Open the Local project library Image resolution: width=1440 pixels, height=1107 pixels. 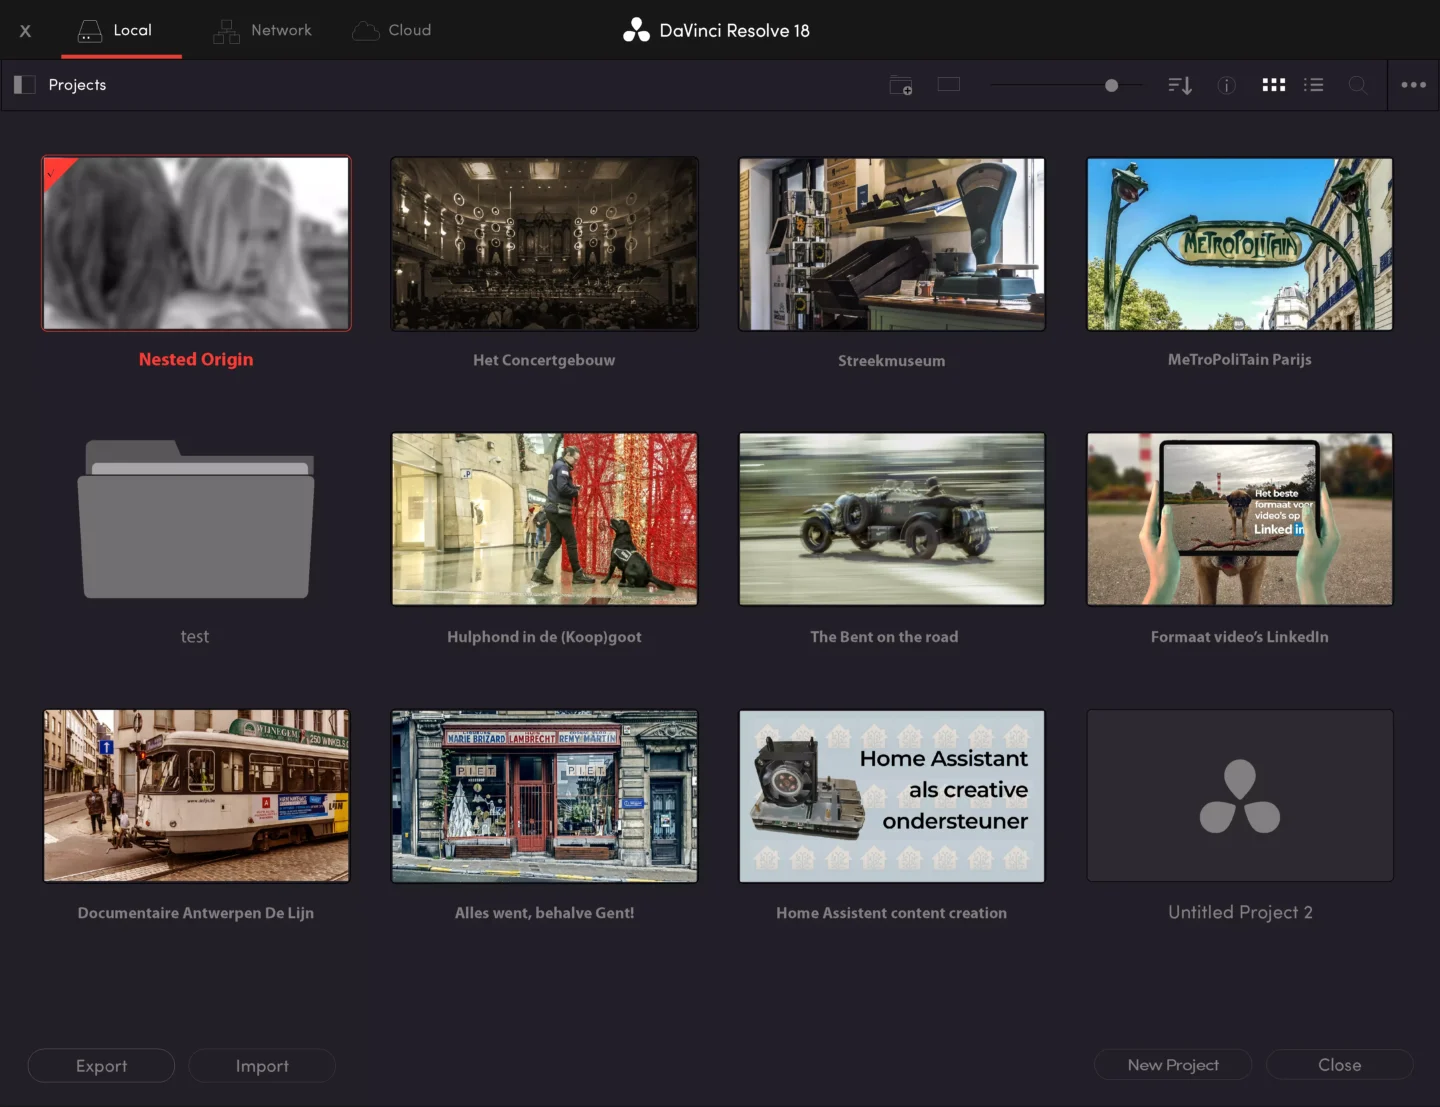click(121, 30)
